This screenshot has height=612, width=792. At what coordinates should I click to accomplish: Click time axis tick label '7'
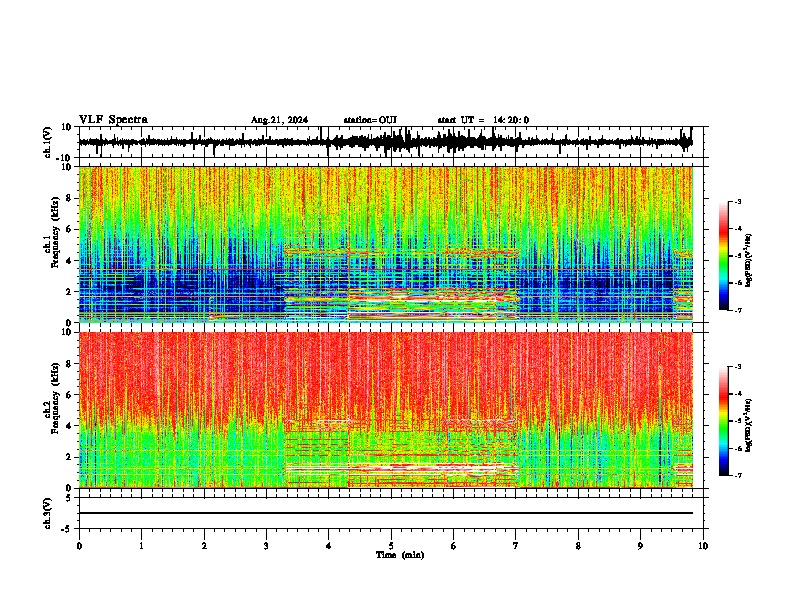tap(516, 546)
